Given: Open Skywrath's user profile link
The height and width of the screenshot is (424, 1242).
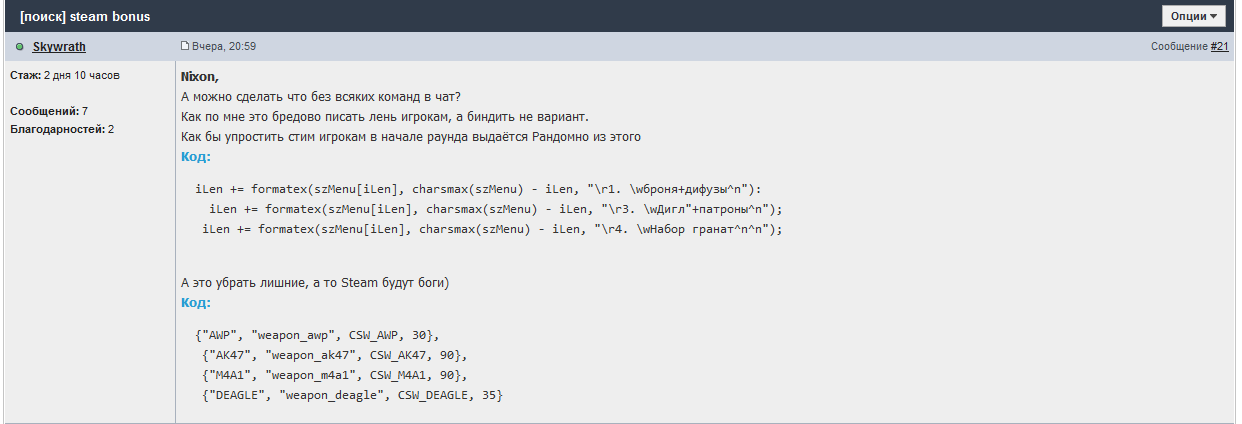Looking at the screenshot, I should (x=60, y=47).
